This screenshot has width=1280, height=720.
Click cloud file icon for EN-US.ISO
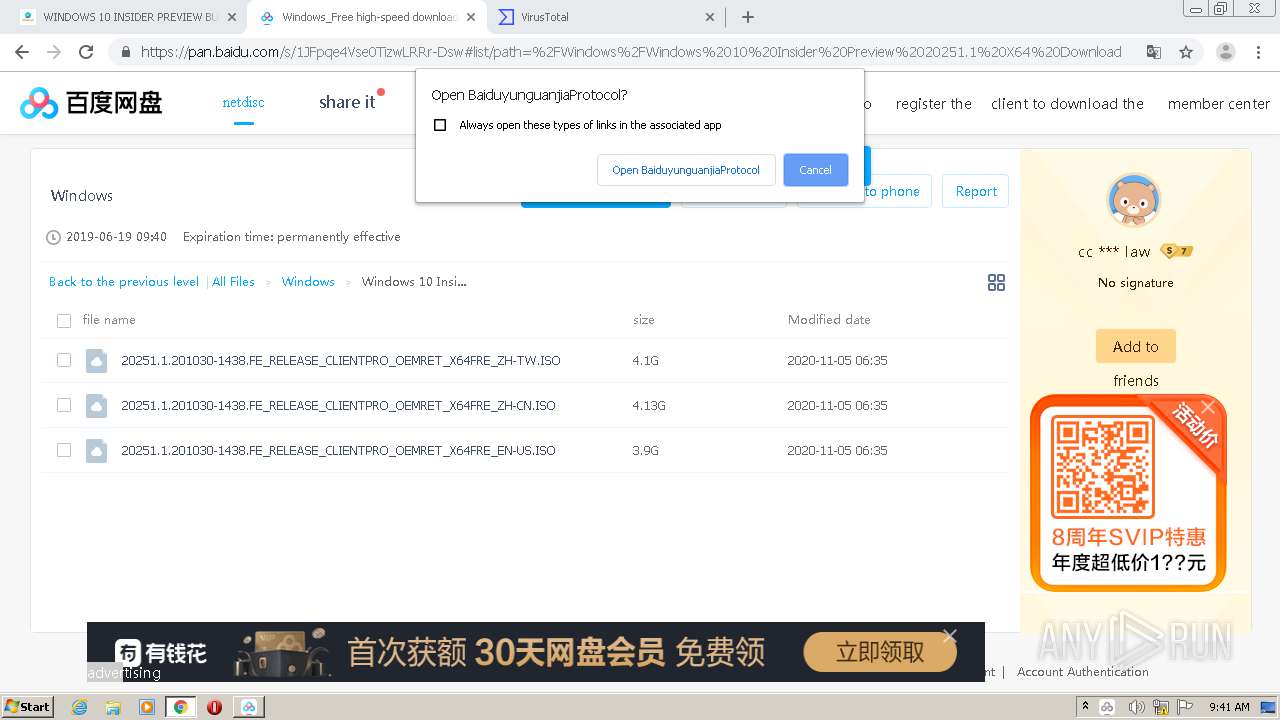tap(96, 450)
